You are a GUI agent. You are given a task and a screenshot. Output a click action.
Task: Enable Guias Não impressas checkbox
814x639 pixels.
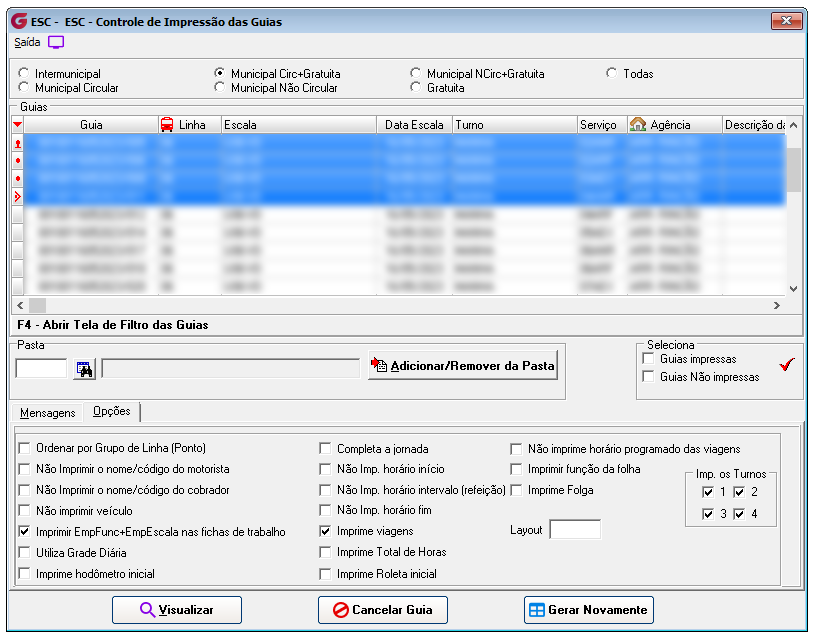point(648,376)
